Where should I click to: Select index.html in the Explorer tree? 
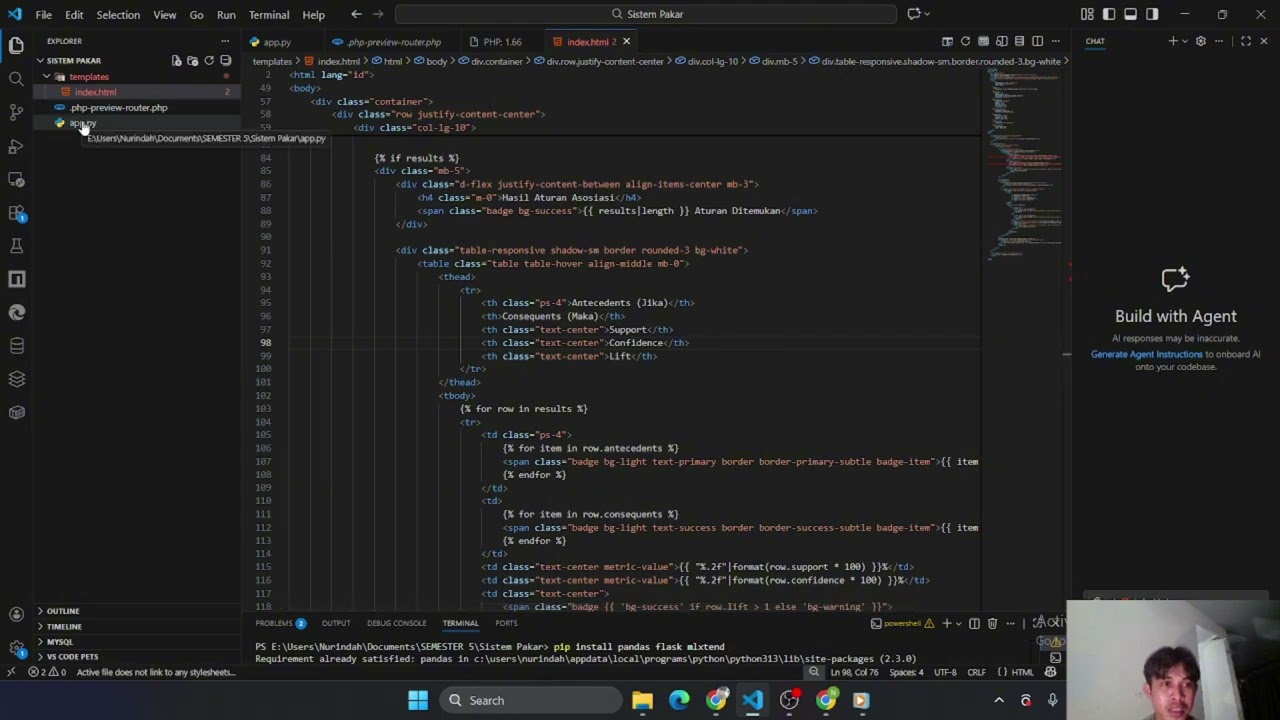coord(95,92)
